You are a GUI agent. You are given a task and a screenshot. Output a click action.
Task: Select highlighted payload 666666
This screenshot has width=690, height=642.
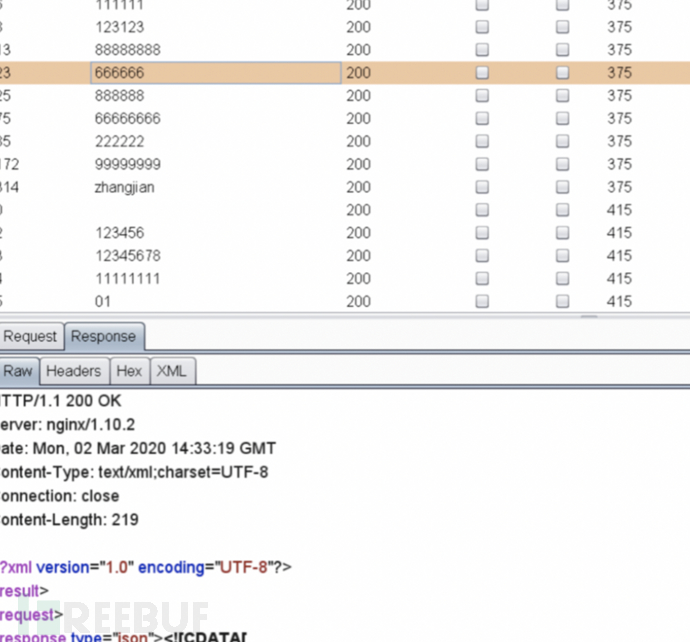pos(216,73)
